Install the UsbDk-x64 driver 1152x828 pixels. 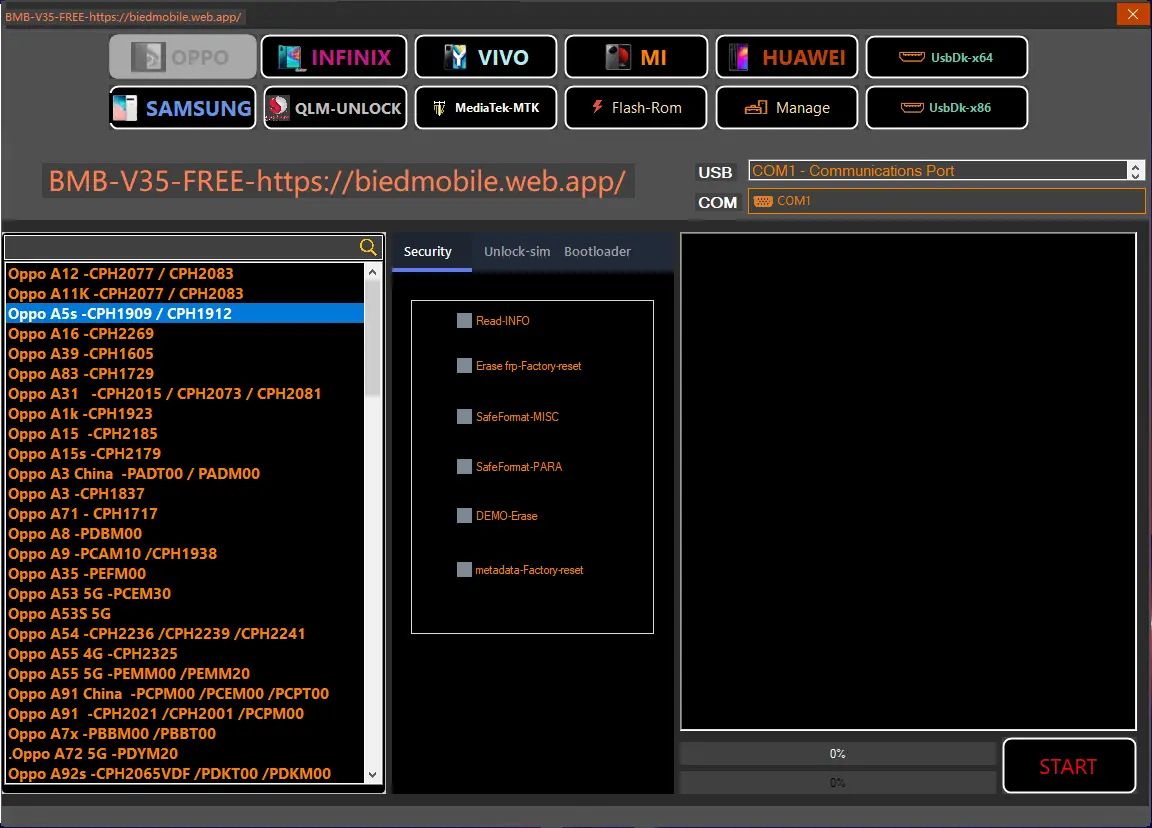click(946, 57)
